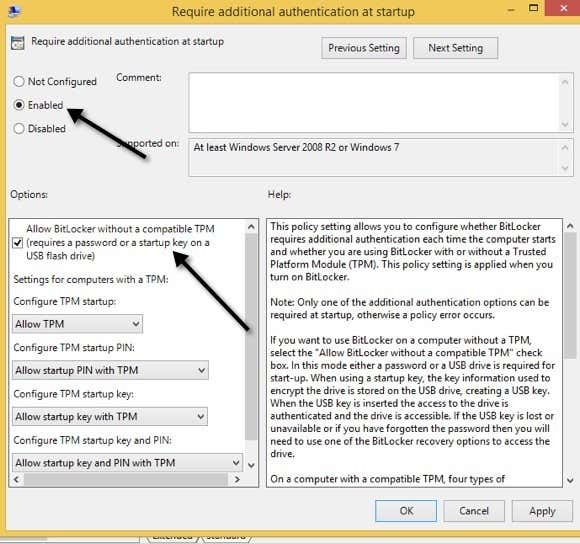Click the 'Settings for computers with a TPM:' label
The height and width of the screenshot is (544, 580).
(x=91, y=280)
